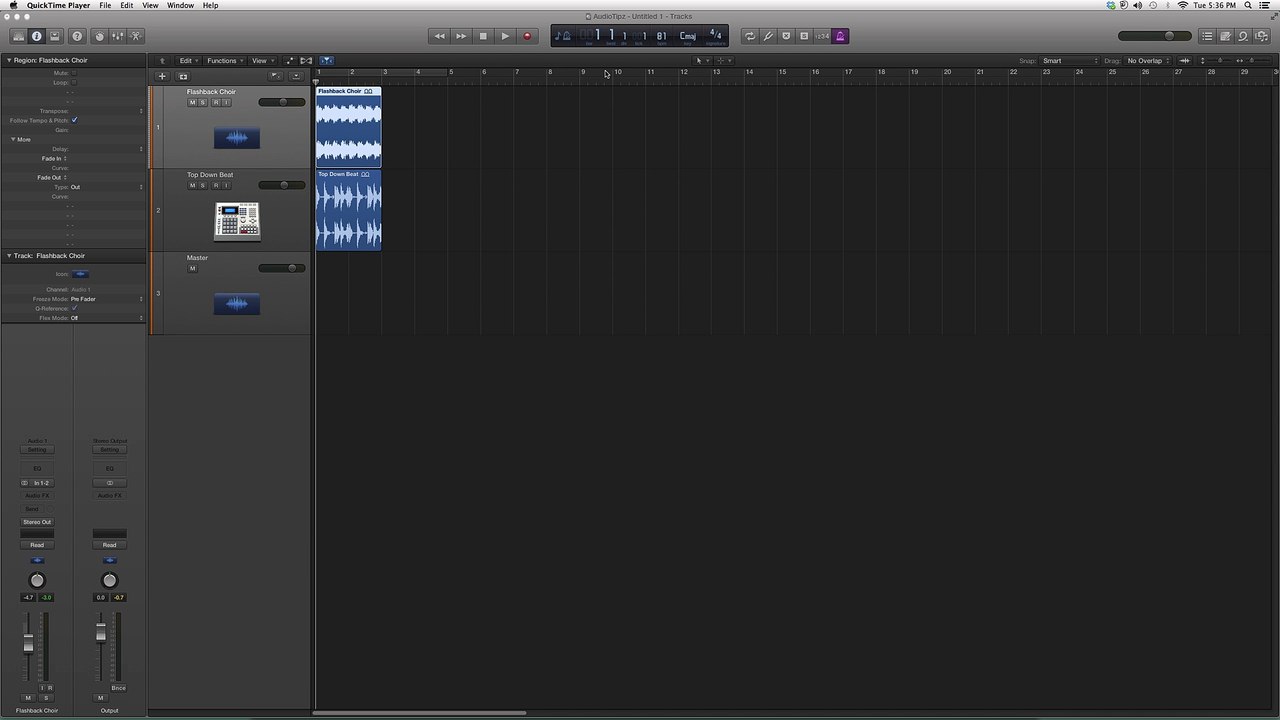Open the Editors scissors icon
Screen dimensions: 1280x720
(x=135, y=36)
